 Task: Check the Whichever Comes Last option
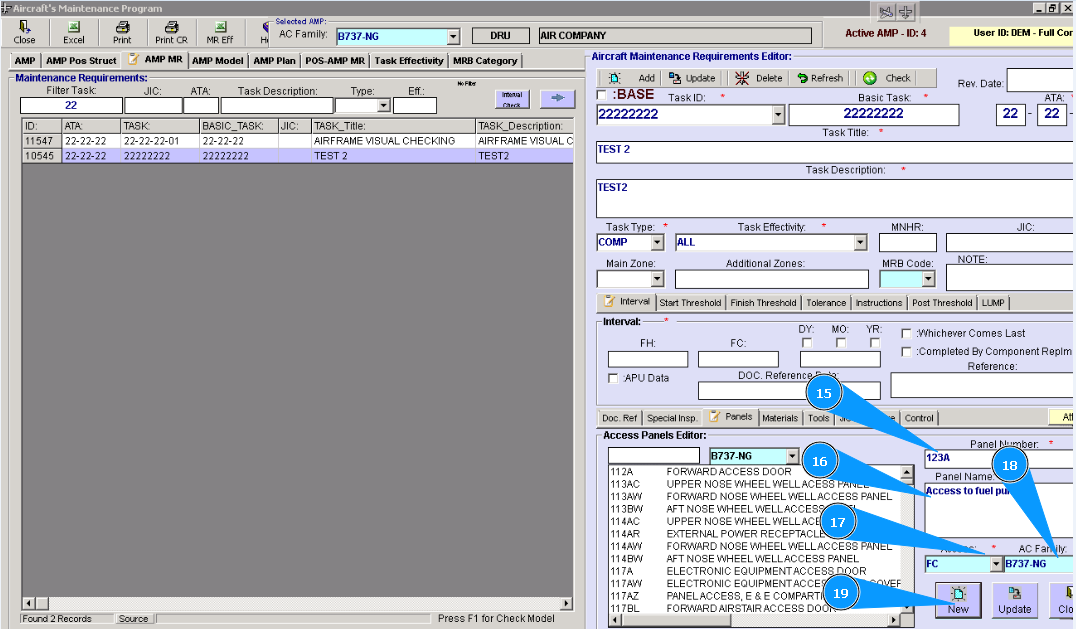(906, 333)
